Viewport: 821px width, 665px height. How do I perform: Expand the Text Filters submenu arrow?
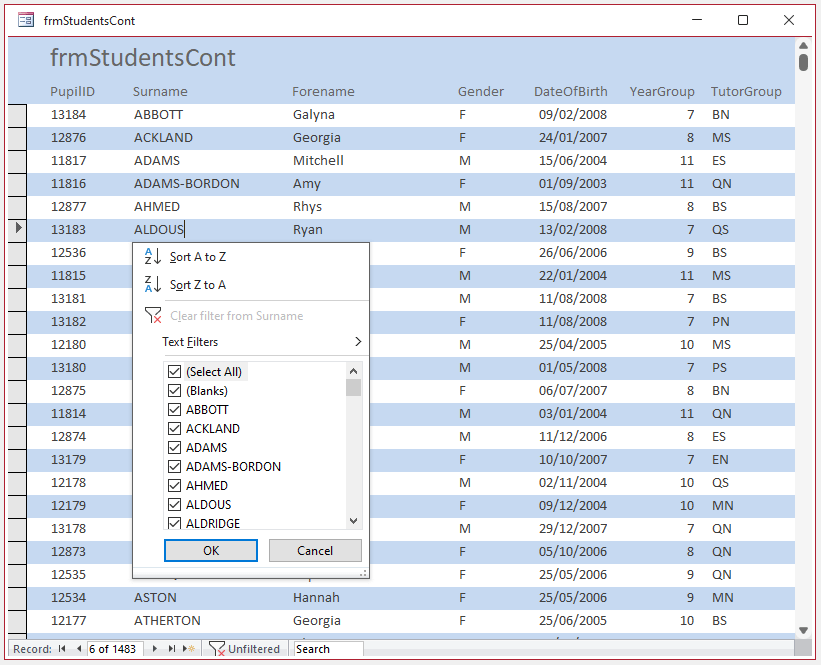[x=358, y=341]
